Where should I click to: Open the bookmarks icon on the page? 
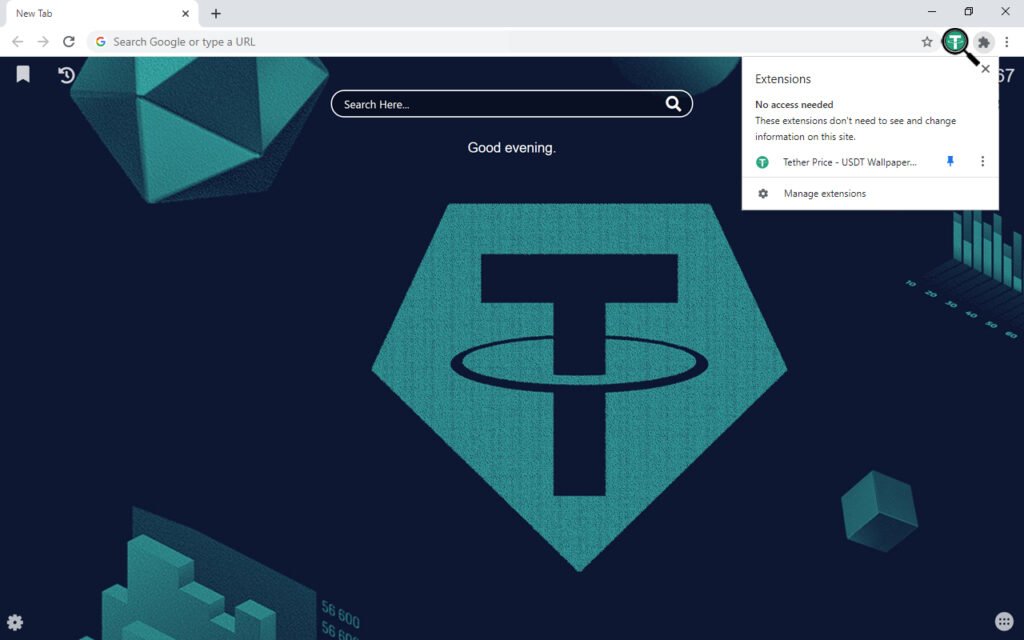click(x=23, y=75)
